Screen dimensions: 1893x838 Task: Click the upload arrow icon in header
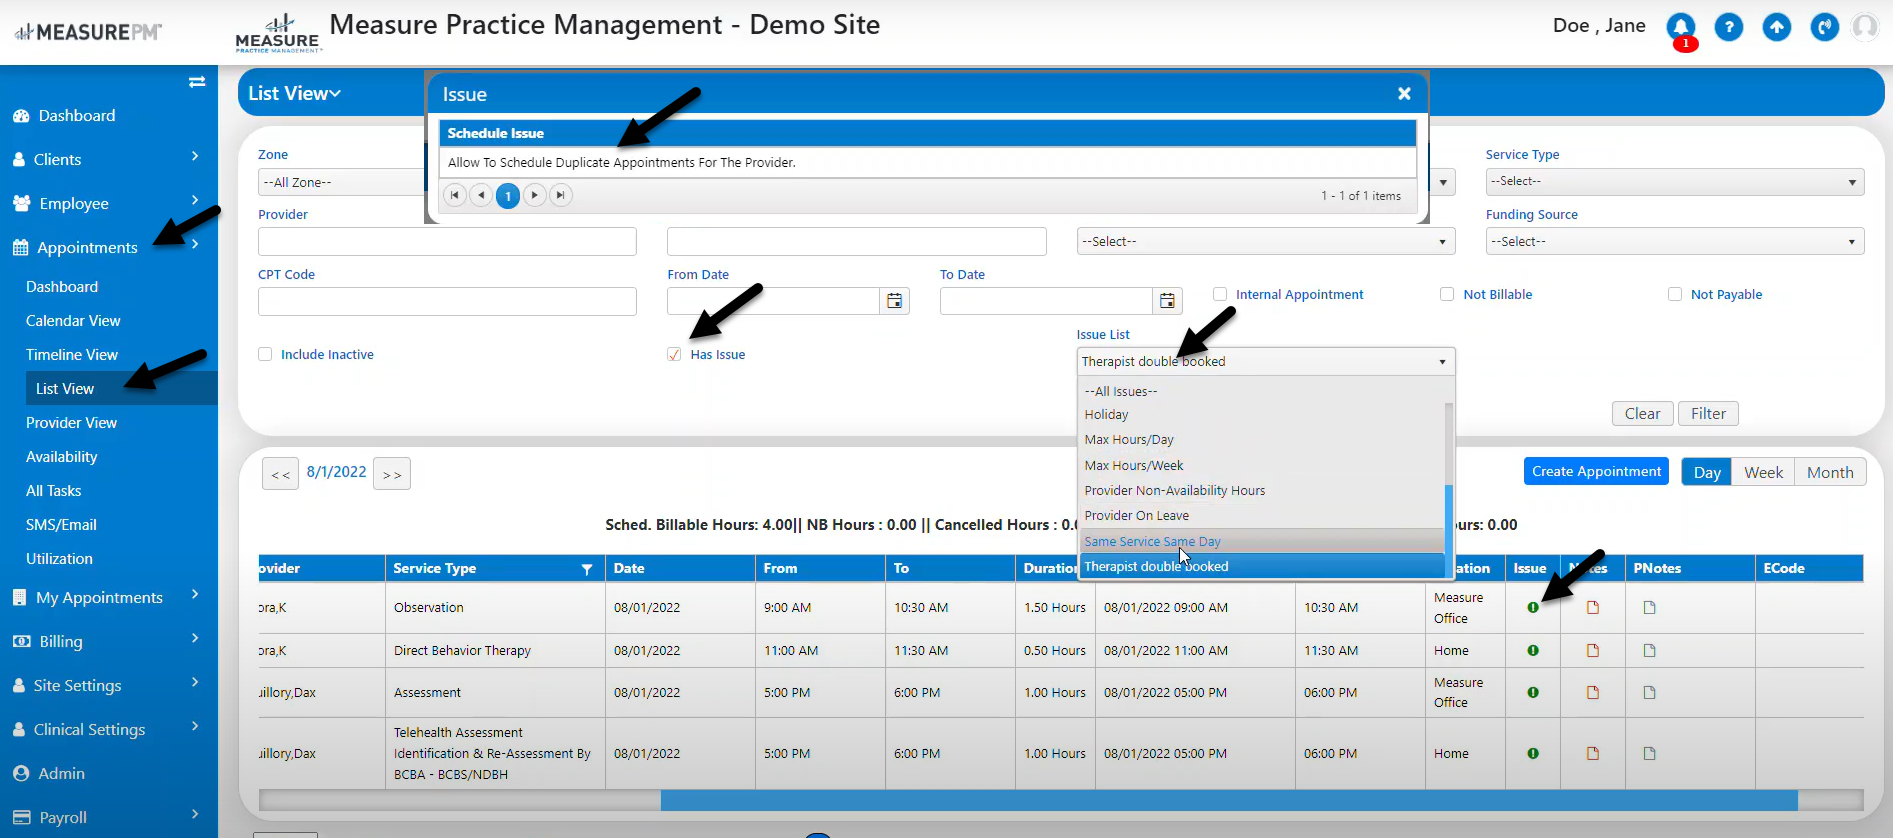coord(1777,27)
